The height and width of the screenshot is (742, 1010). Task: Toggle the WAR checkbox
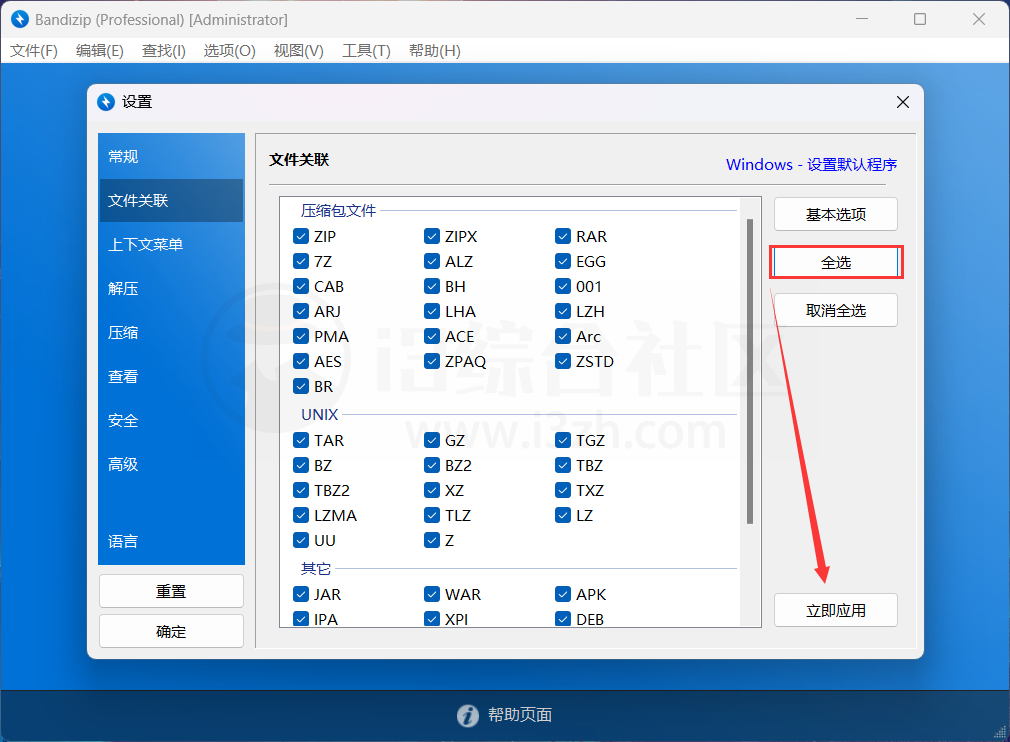(432, 595)
